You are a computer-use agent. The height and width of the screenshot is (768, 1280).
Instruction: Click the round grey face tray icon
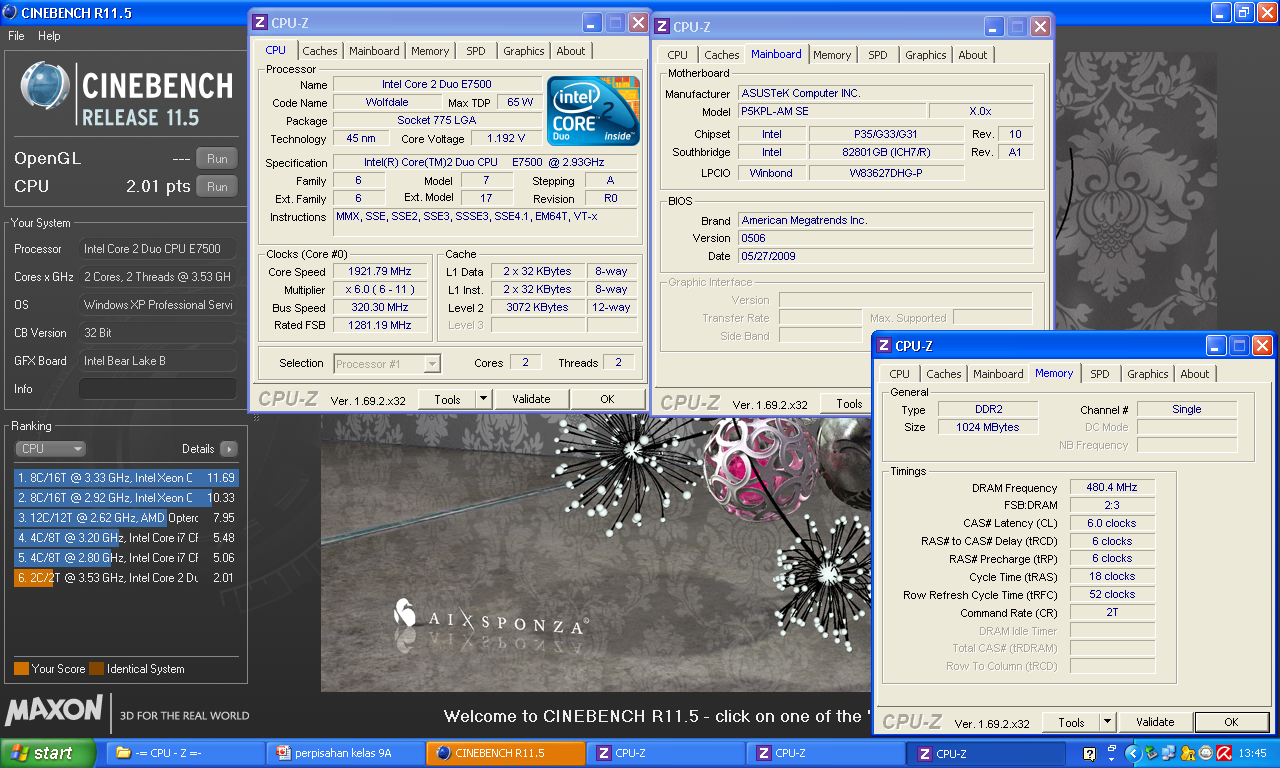pyautogui.click(x=1206, y=753)
